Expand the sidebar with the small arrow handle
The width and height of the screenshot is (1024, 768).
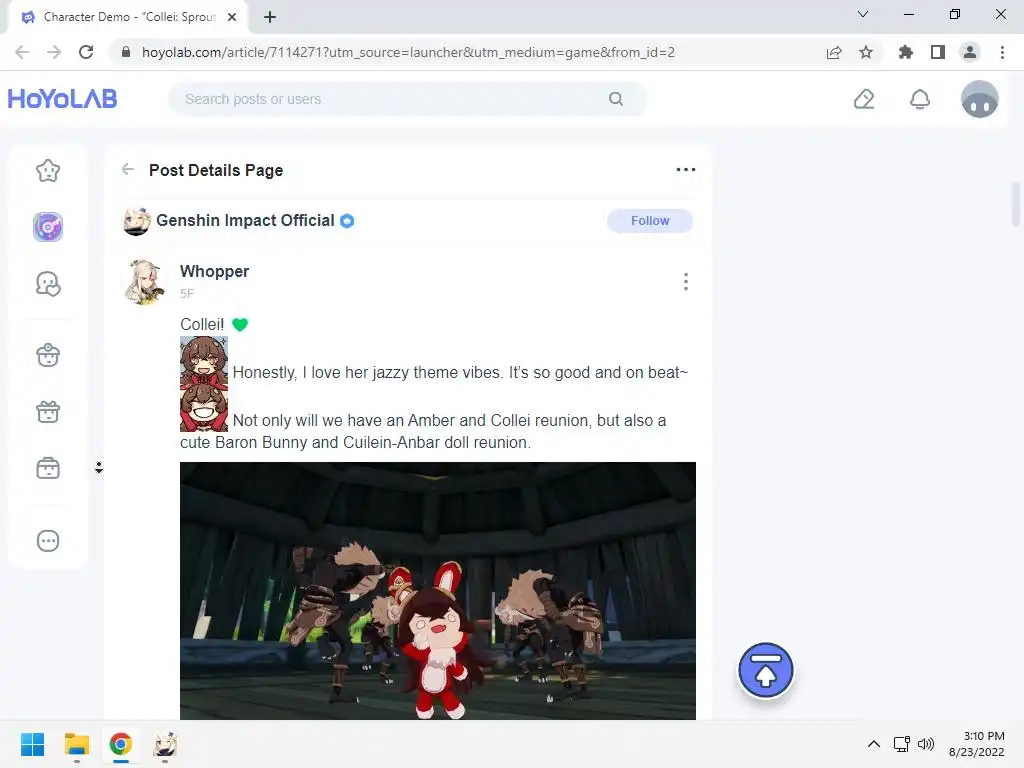(x=99, y=468)
